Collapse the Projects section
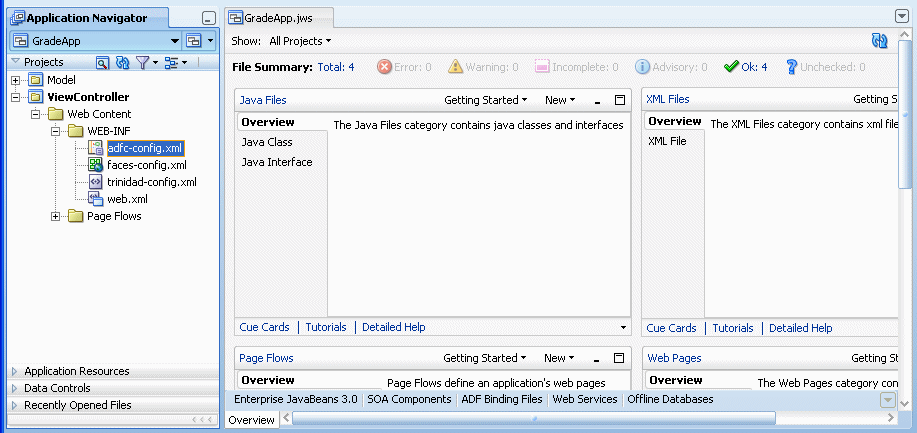Viewport: 917px width, 433px height. 15,62
